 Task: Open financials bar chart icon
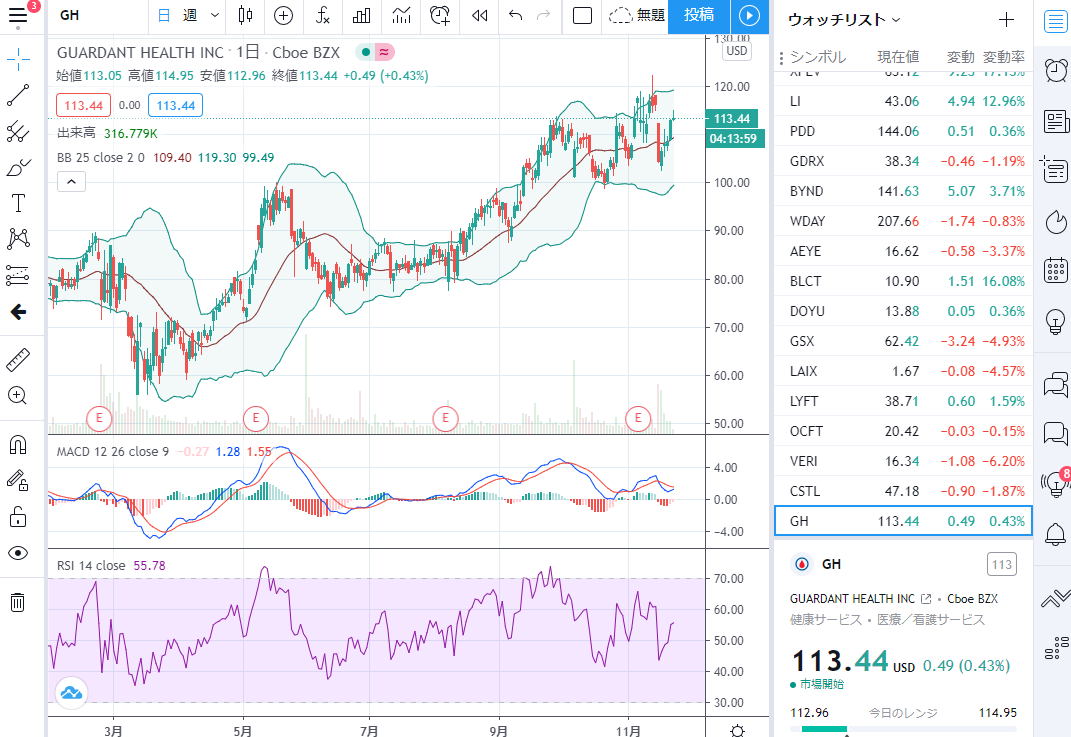[361, 15]
